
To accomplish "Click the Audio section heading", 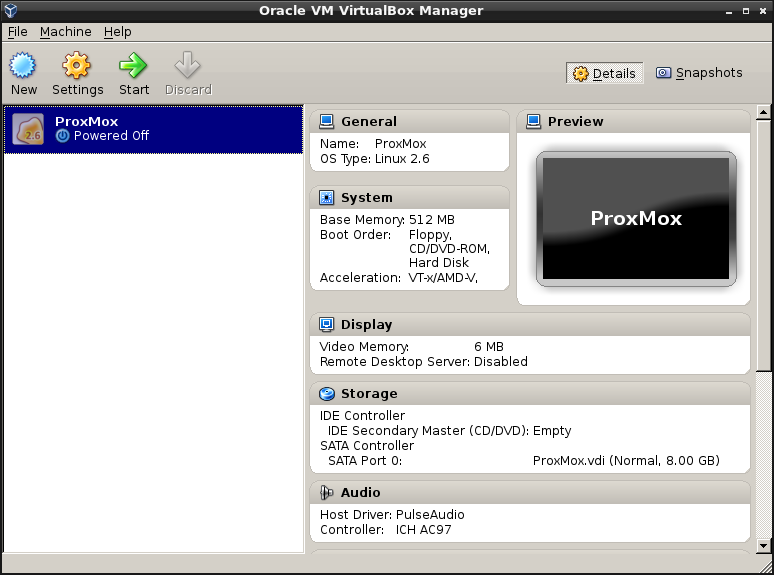I will tap(360, 492).
